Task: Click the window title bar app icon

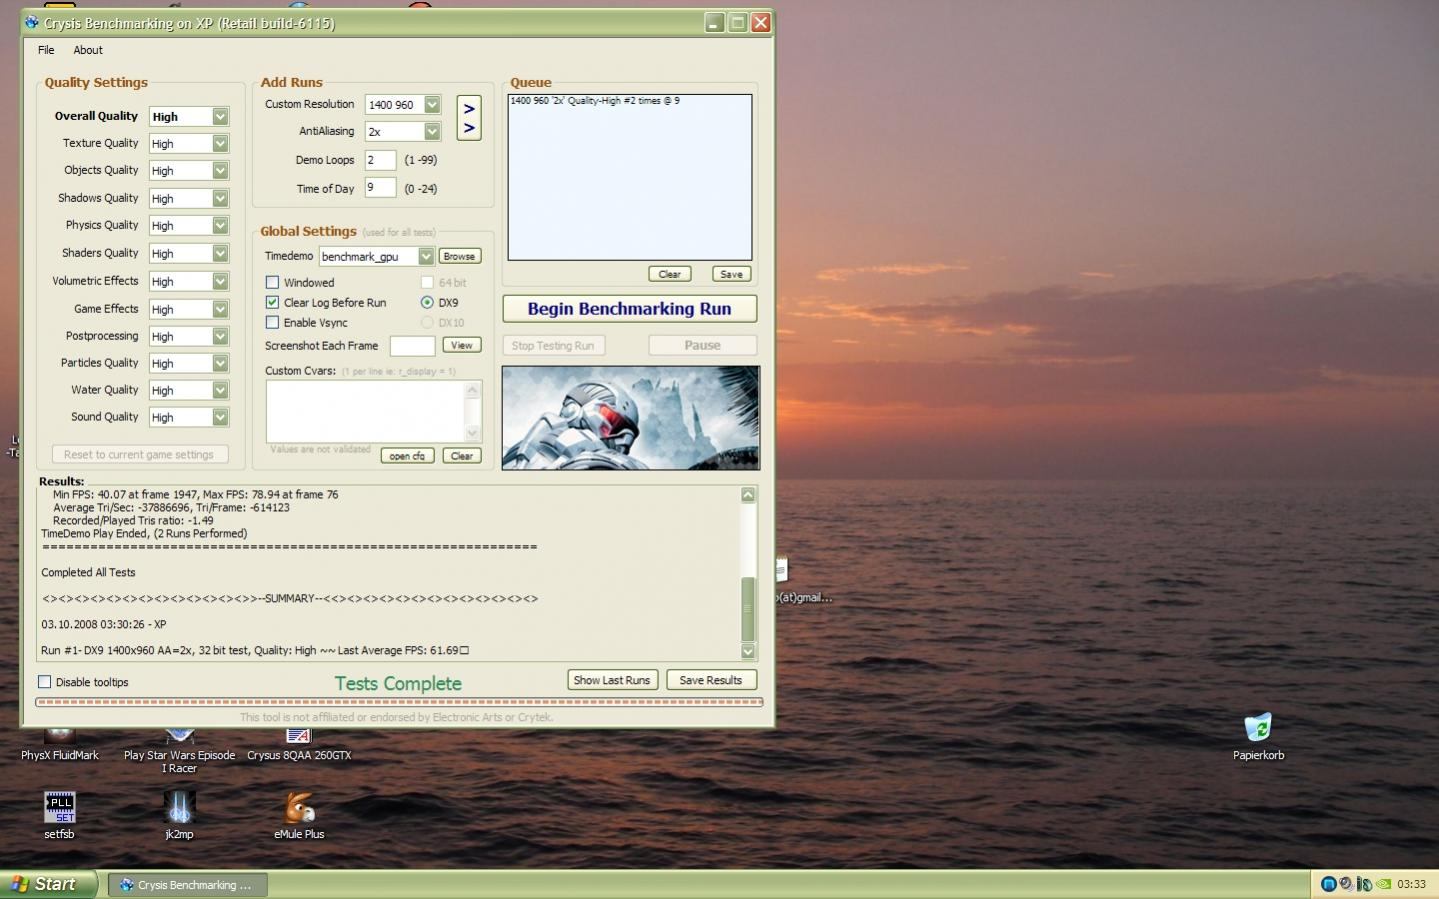Action: (x=32, y=22)
